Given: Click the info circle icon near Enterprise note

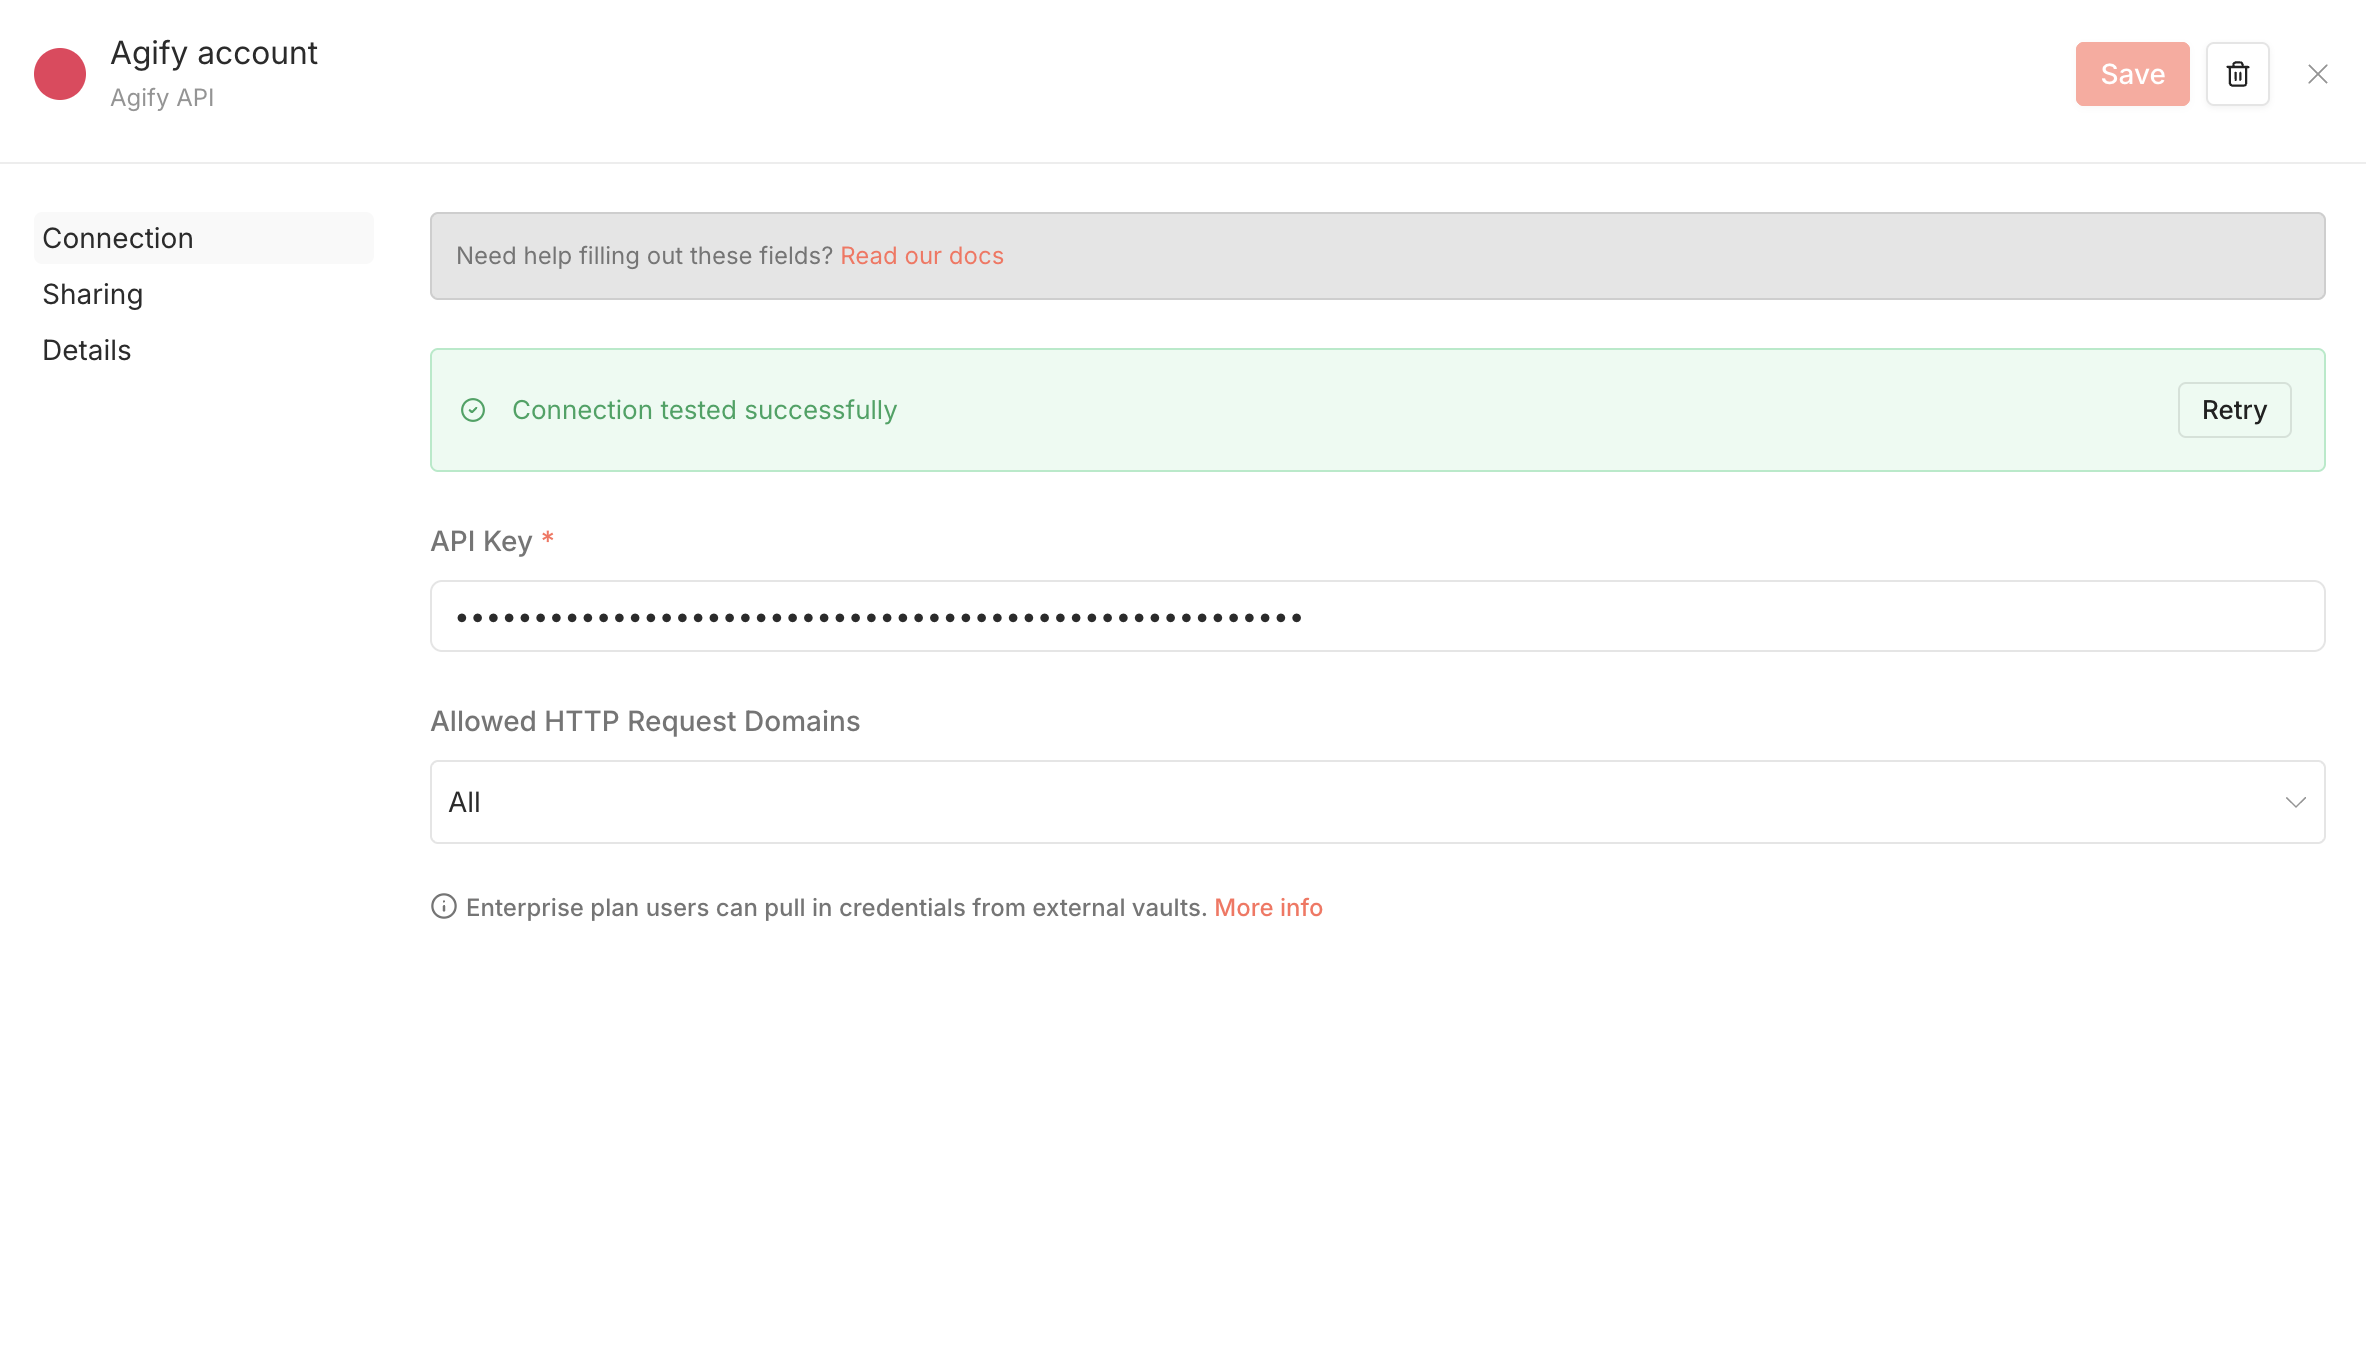Looking at the screenshot, I should click(x=444, y=906).
